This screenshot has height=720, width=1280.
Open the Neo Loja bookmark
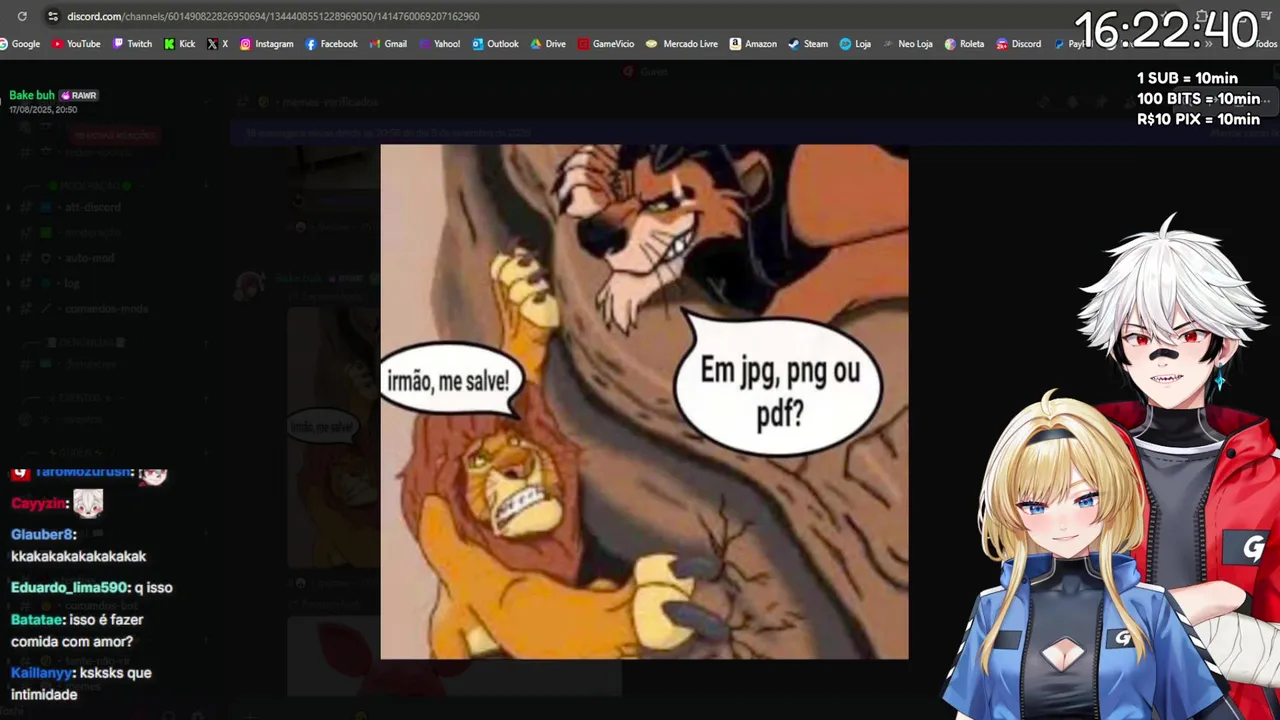coord(907,44)
